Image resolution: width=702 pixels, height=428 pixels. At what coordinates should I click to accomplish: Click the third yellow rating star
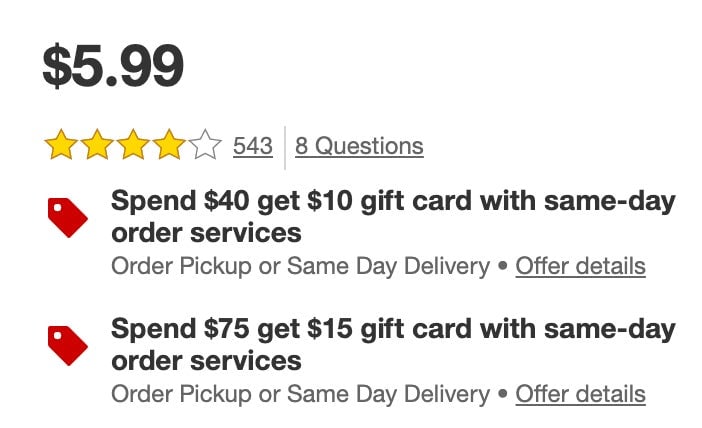133,145
